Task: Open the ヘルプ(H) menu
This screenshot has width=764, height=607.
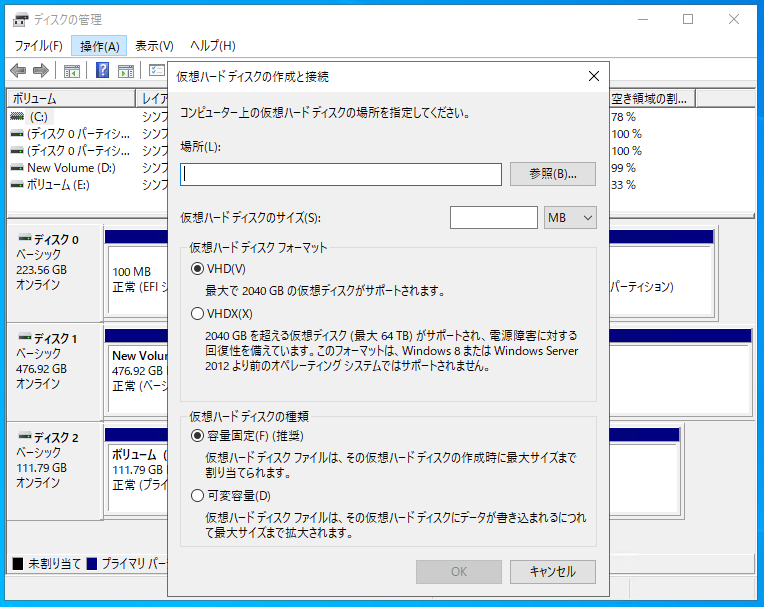Action: (212, 46)
